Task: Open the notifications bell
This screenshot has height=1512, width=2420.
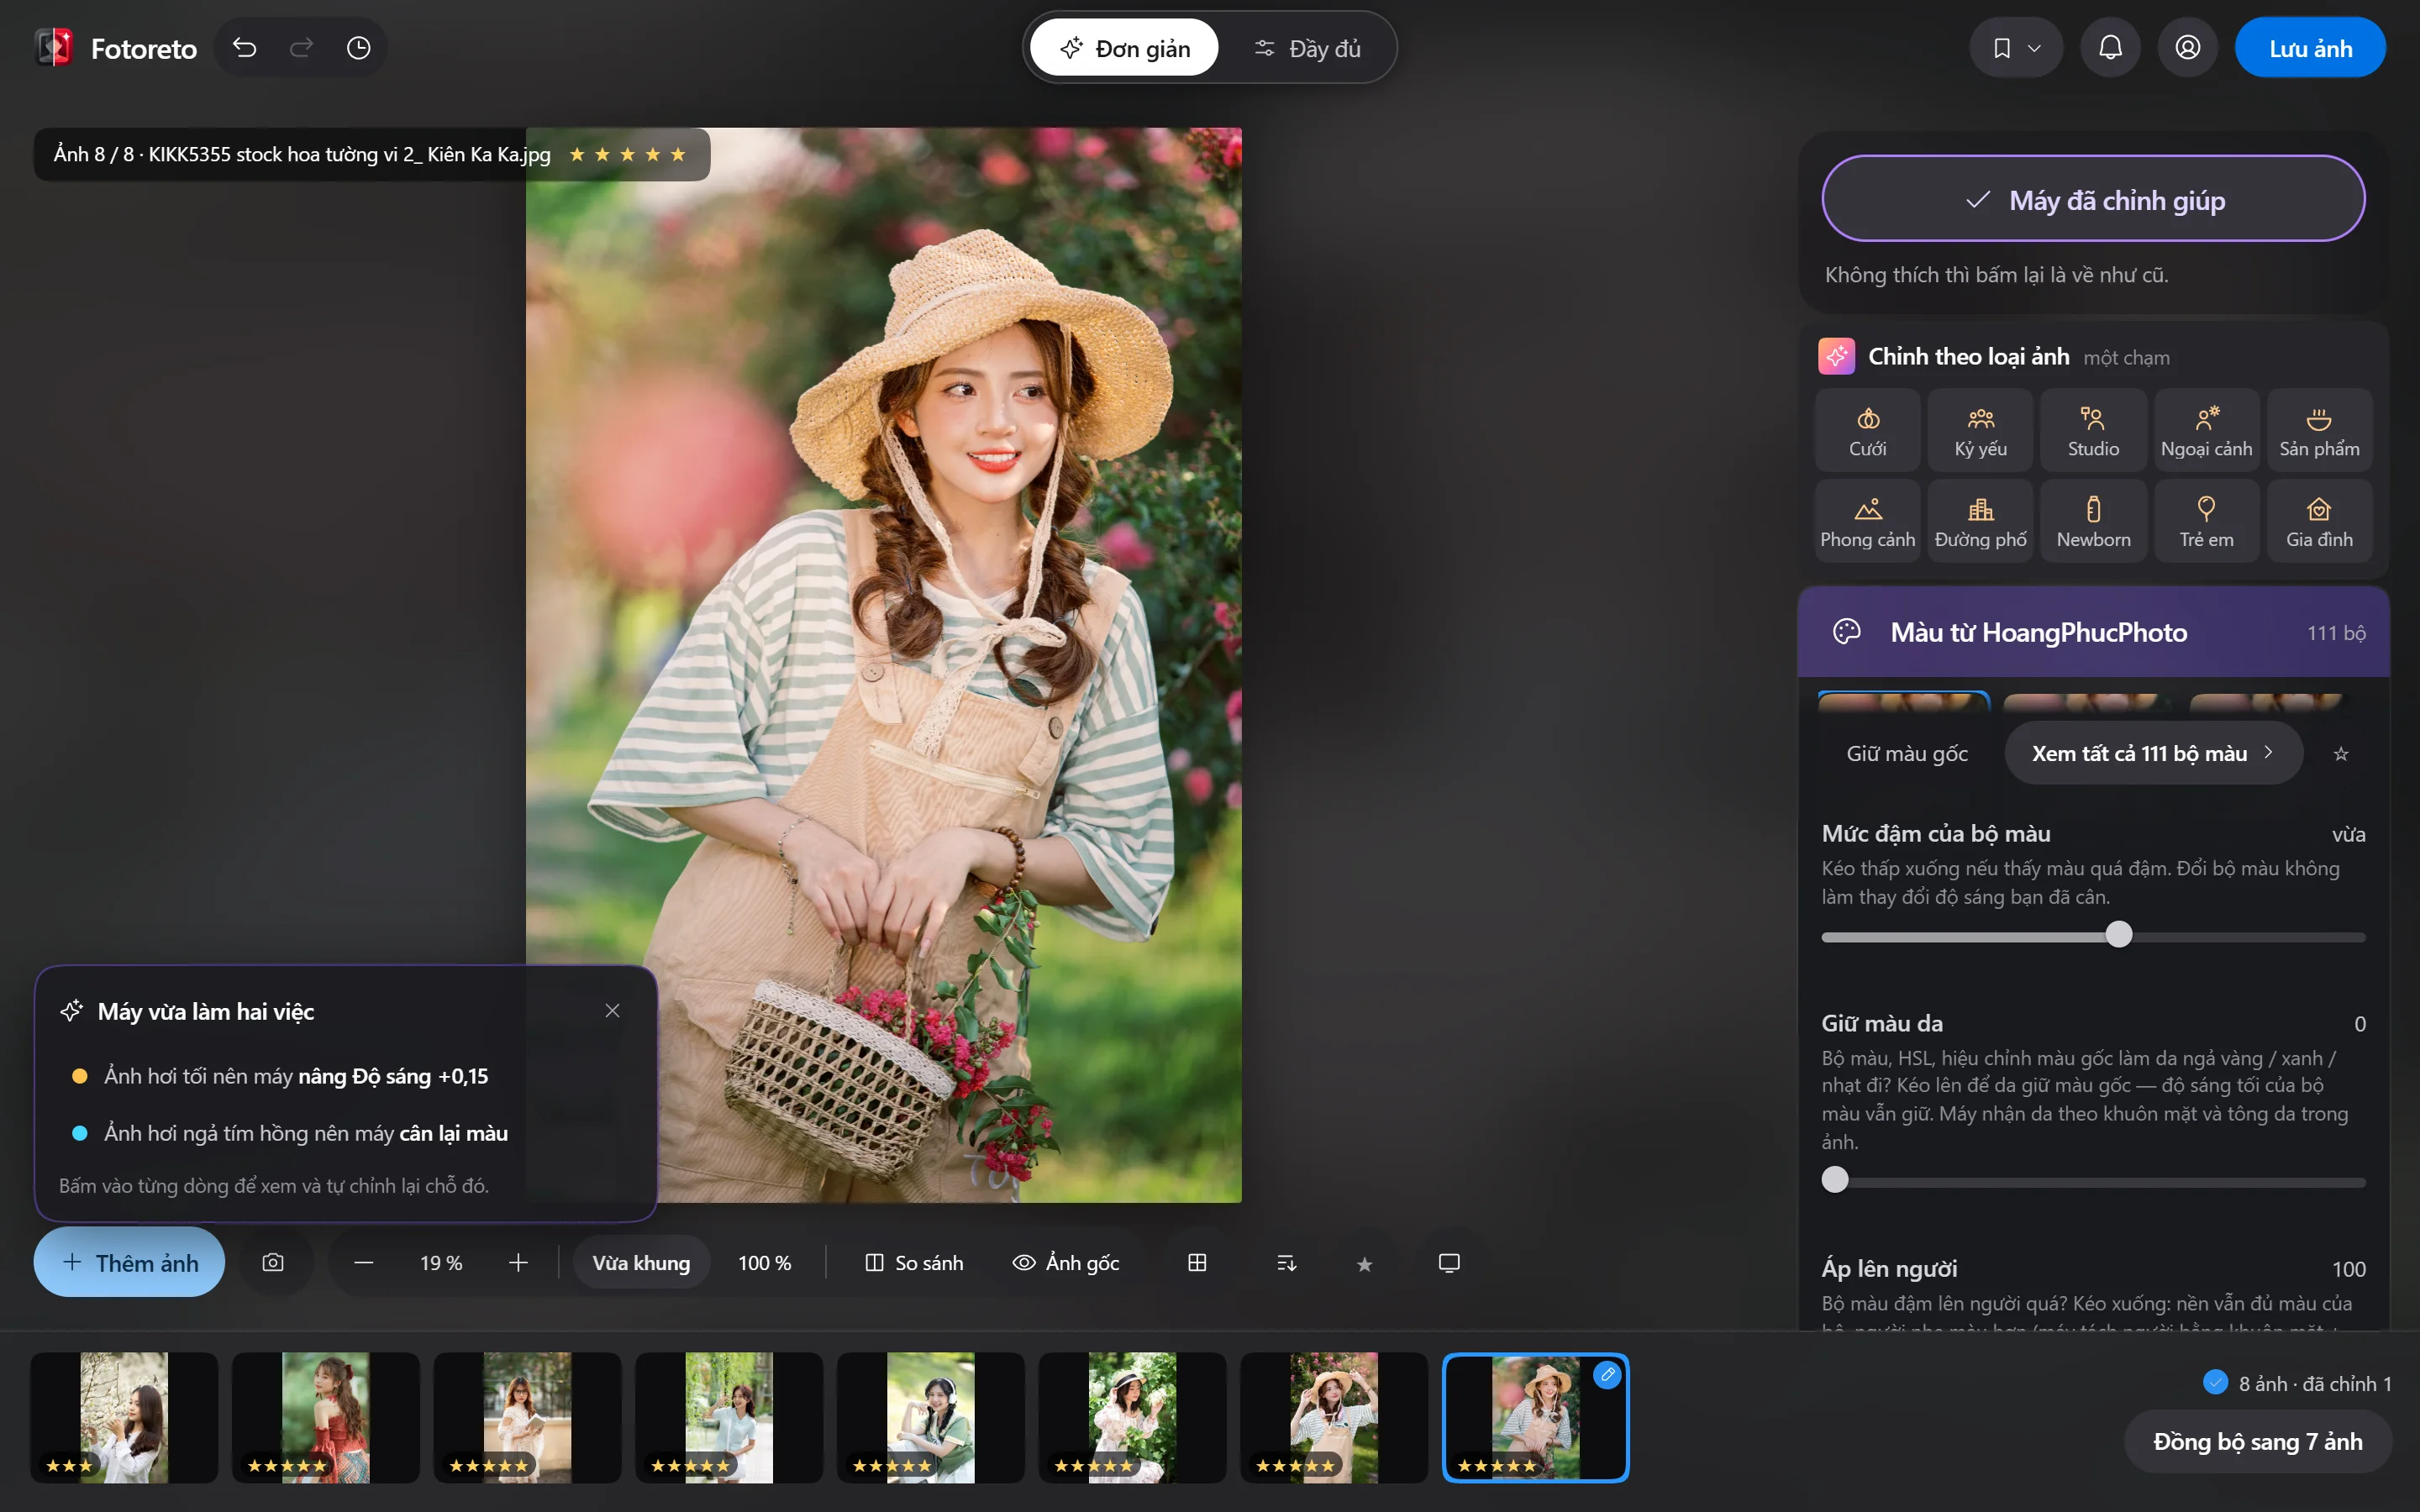Action: click(x=2110, y=48)
